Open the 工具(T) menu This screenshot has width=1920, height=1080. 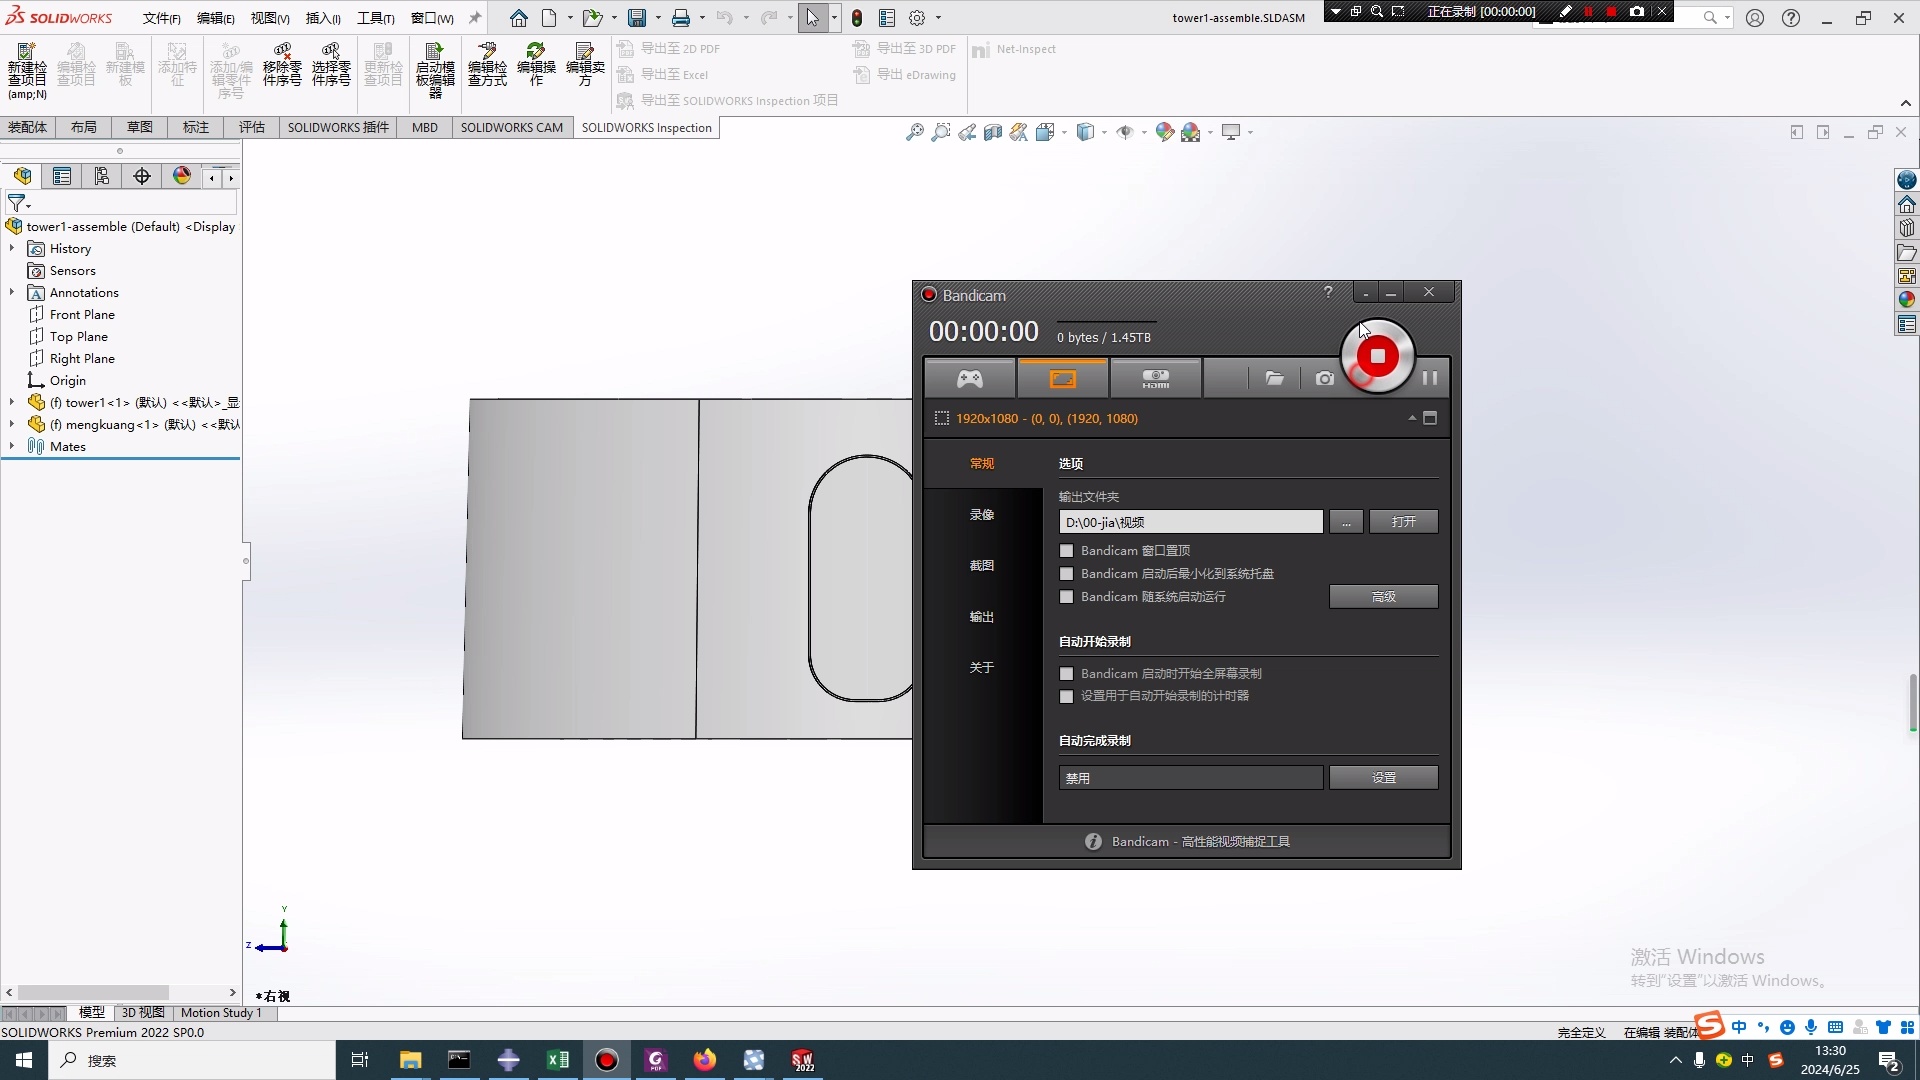[376, 17]
